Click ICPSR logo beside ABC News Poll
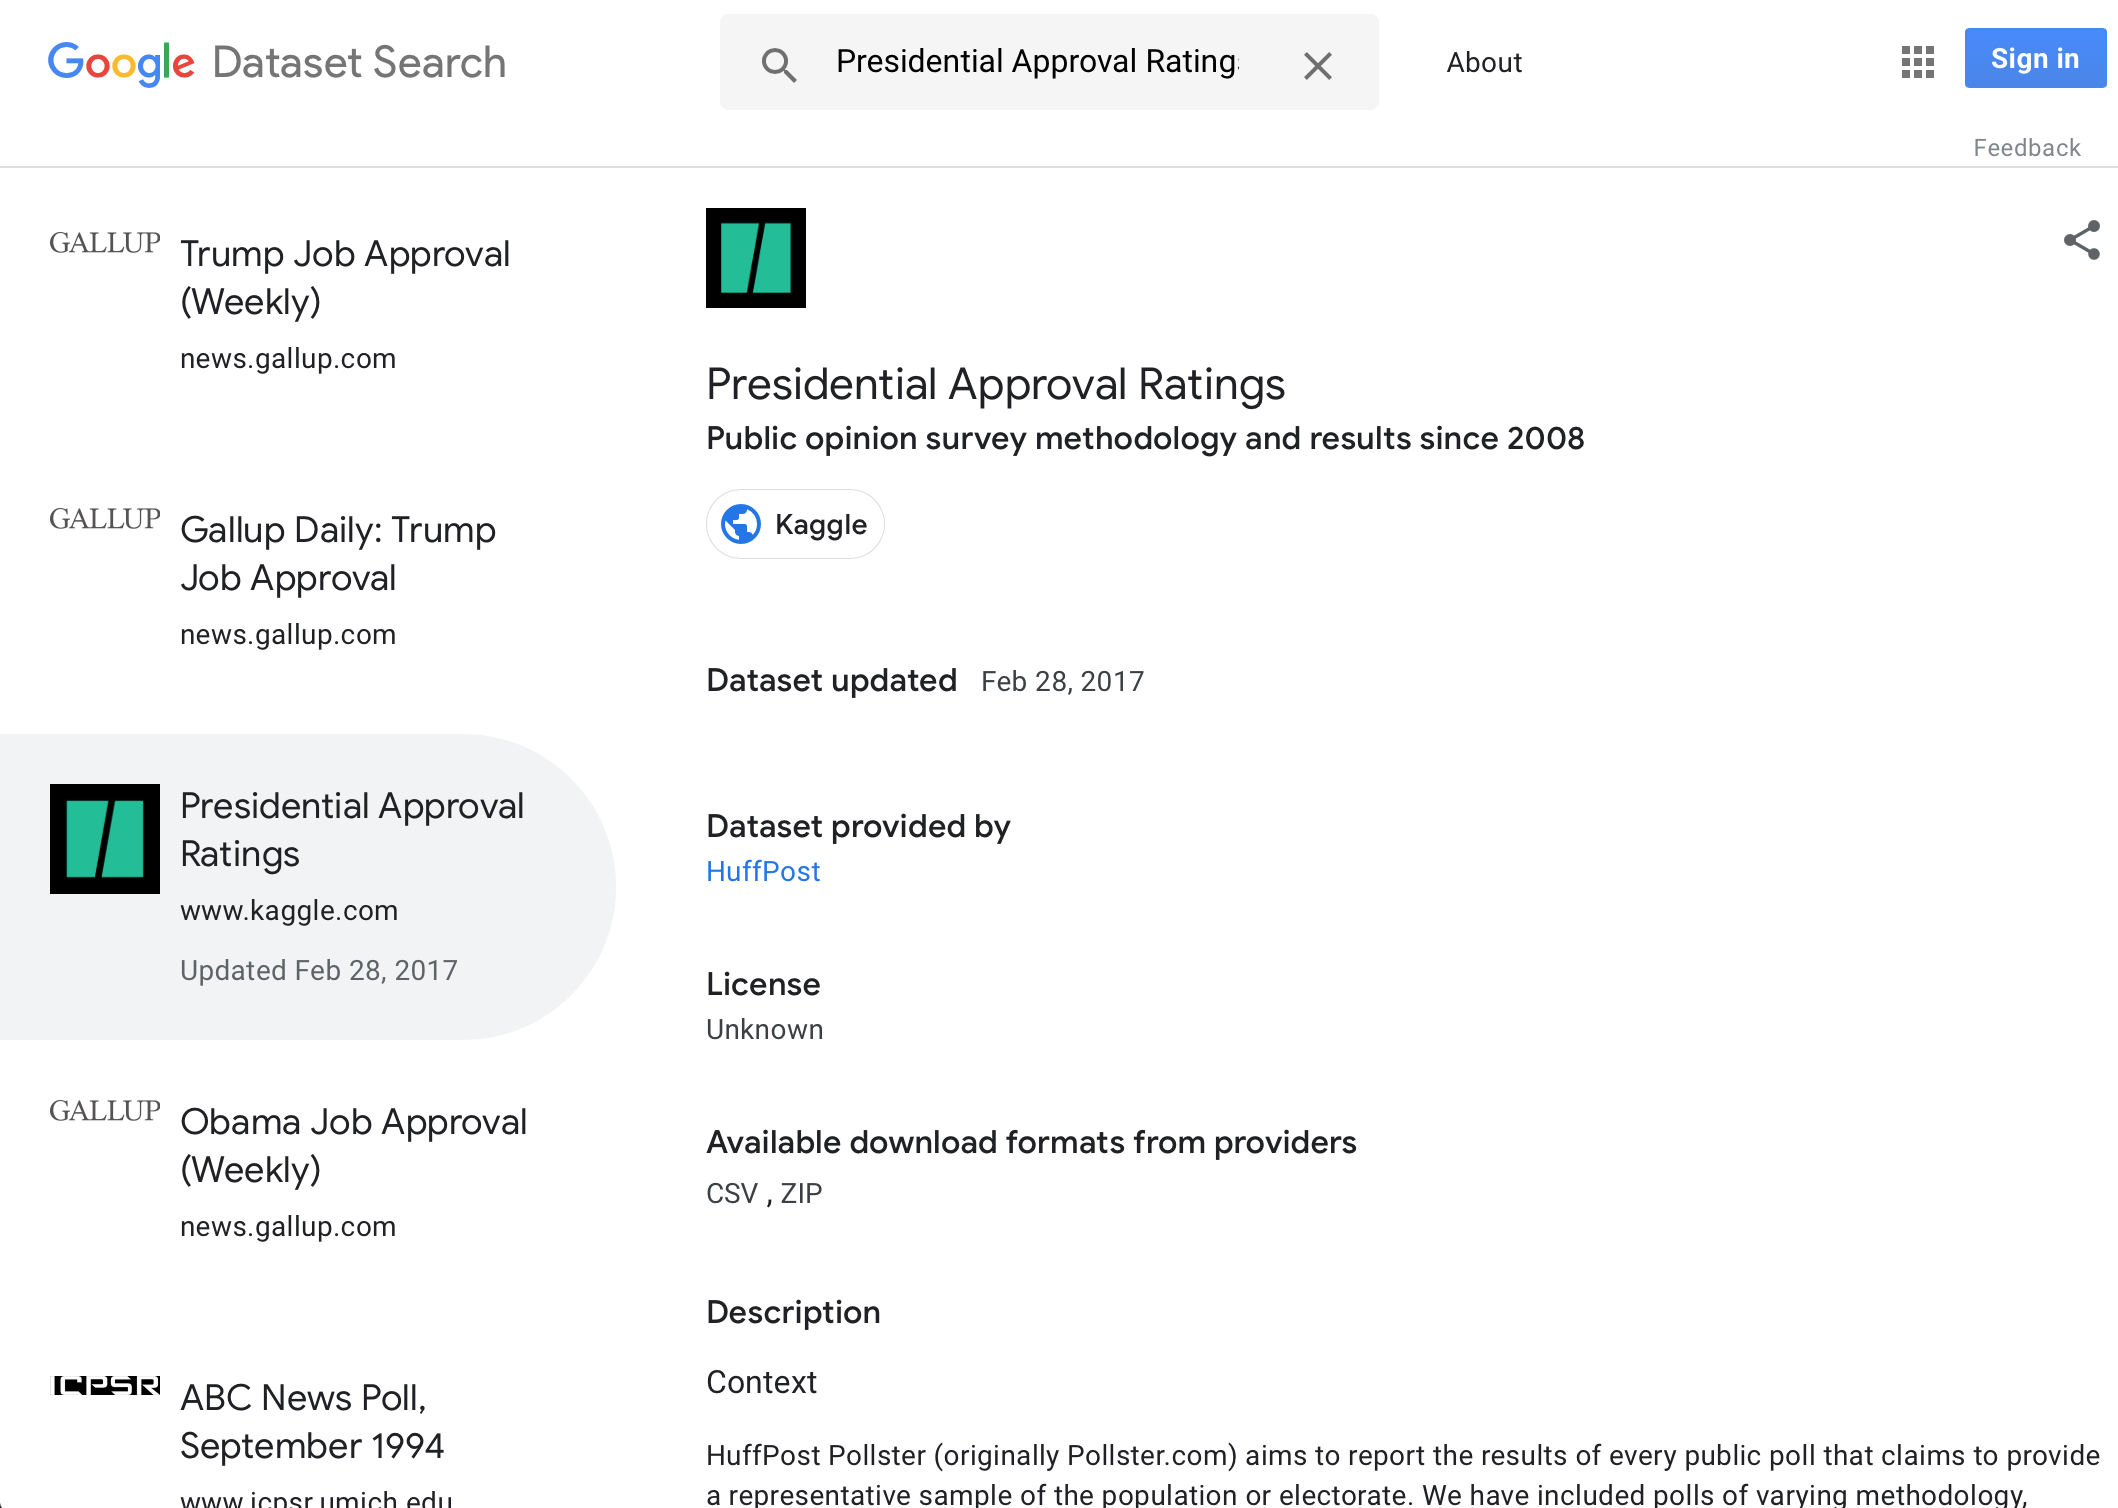 pos(105,1385)
